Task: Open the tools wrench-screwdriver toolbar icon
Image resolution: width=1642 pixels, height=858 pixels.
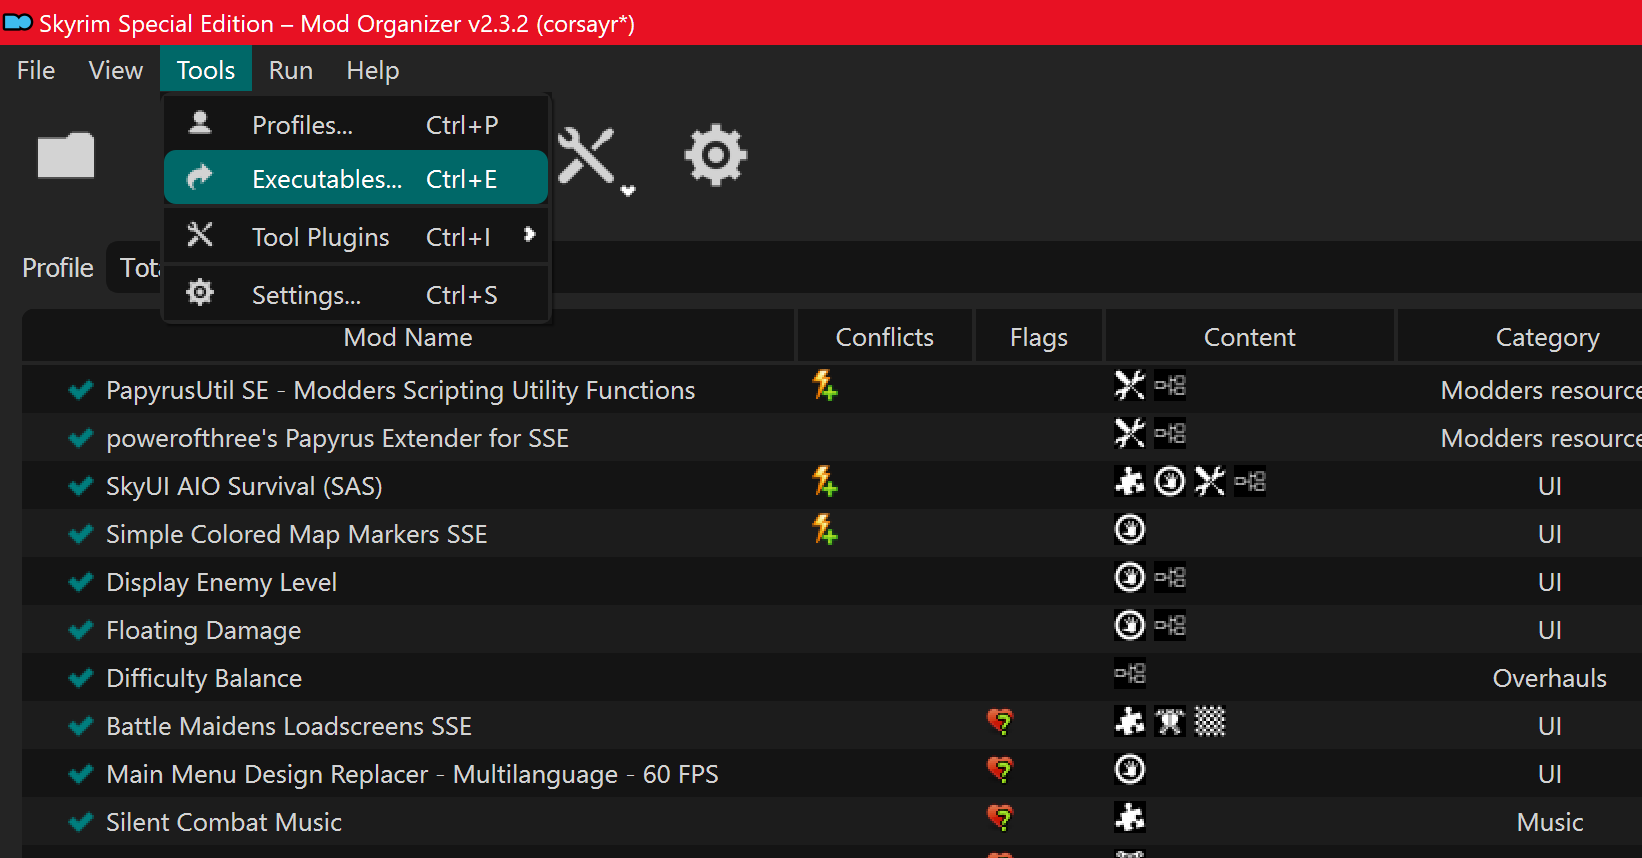Action: pos(586,155)
